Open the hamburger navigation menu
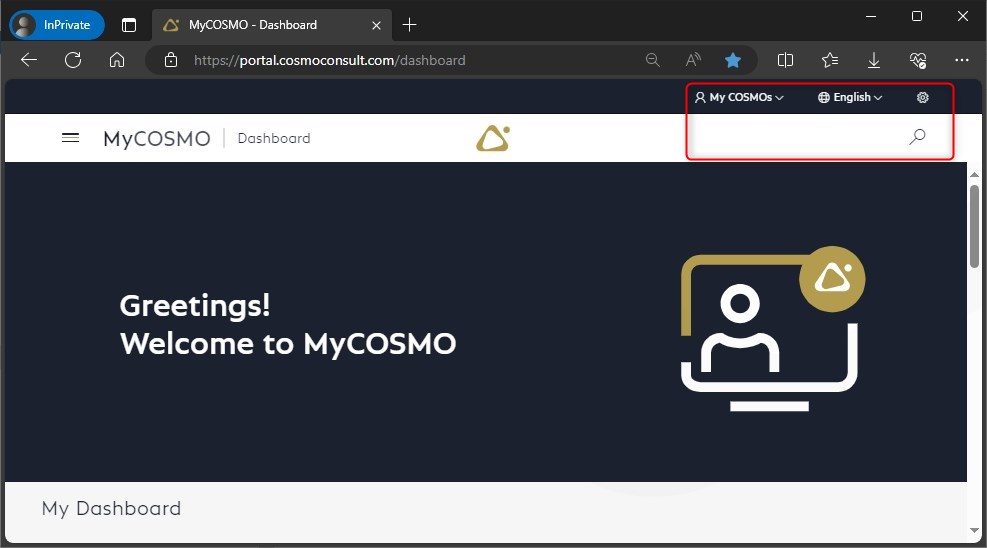The width and height of the screenshot is (987, 548). 70,138
